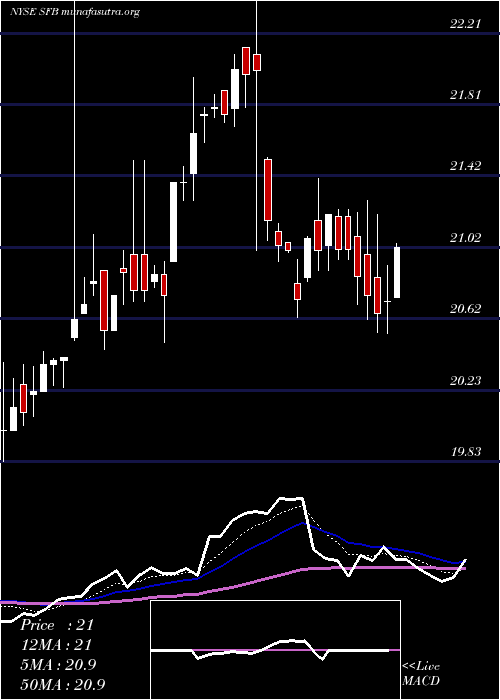The image size is (500, 700).
Task: Click the <<Live MACD label
Action: coord(421,674)
